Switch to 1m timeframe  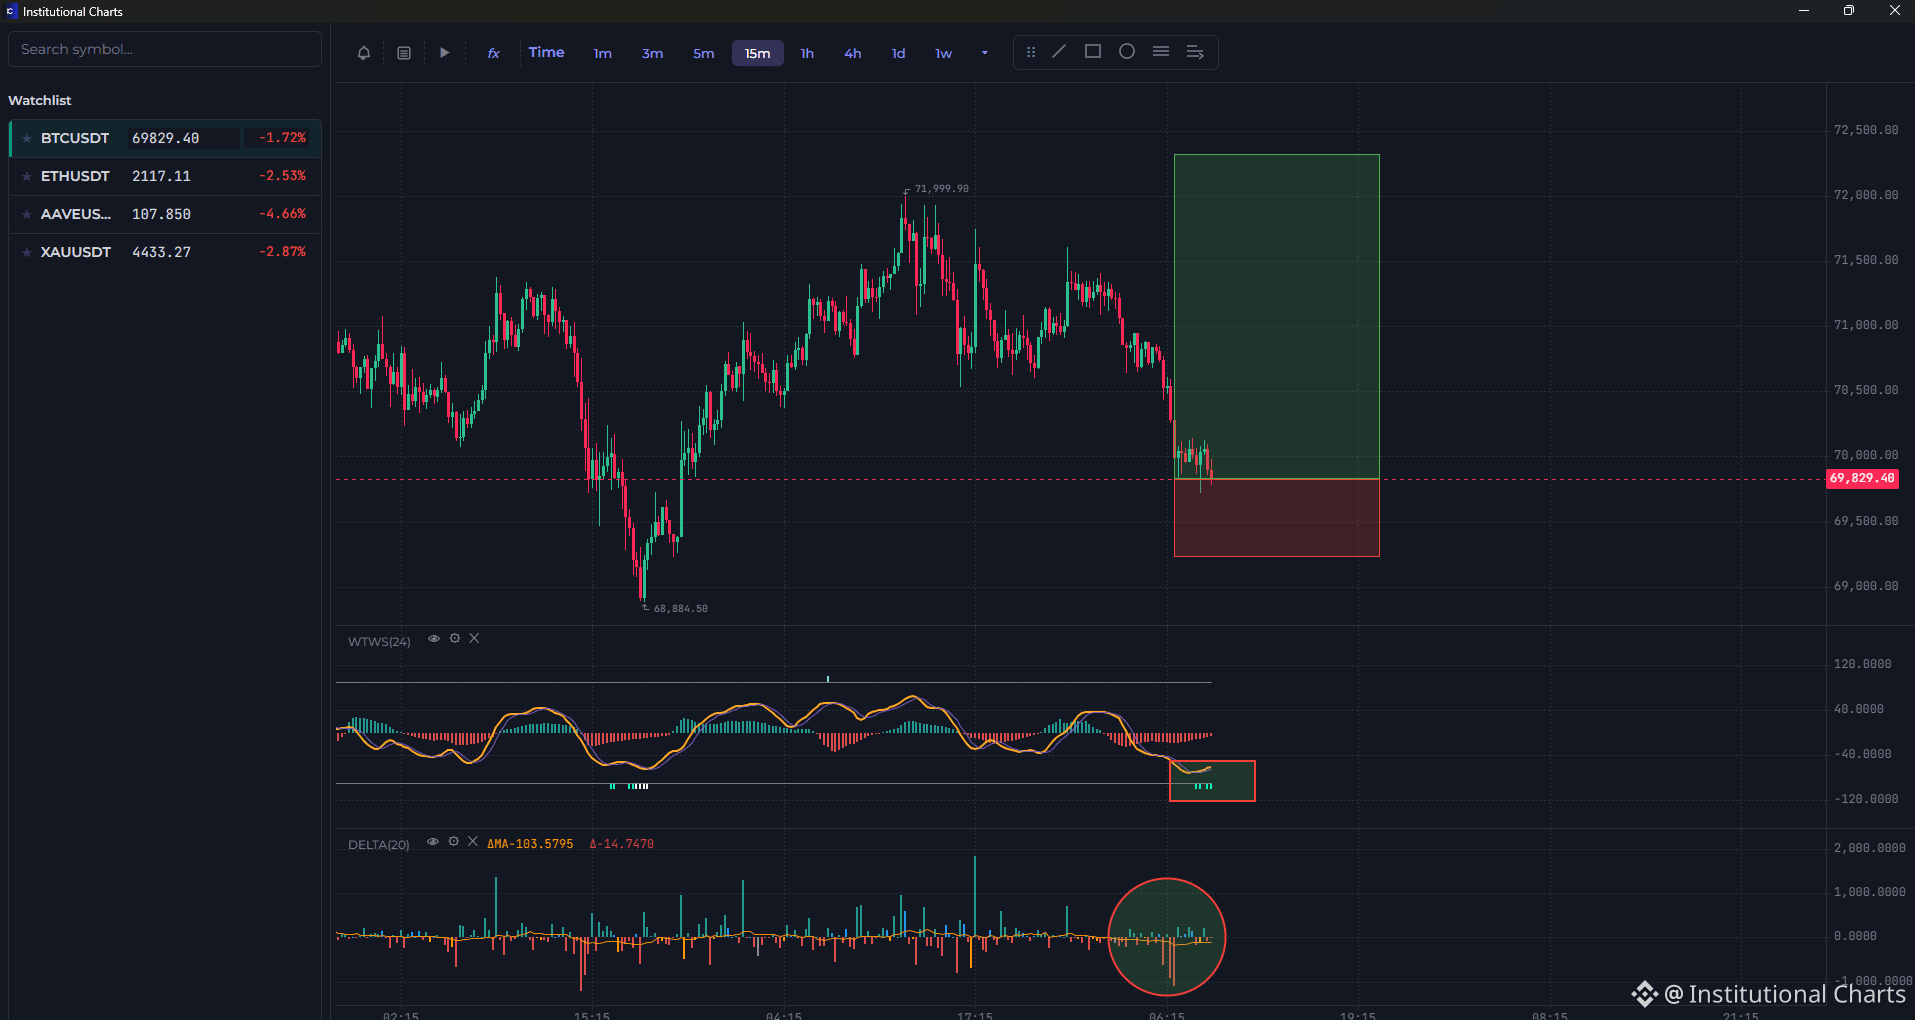[x=602, y=53]
